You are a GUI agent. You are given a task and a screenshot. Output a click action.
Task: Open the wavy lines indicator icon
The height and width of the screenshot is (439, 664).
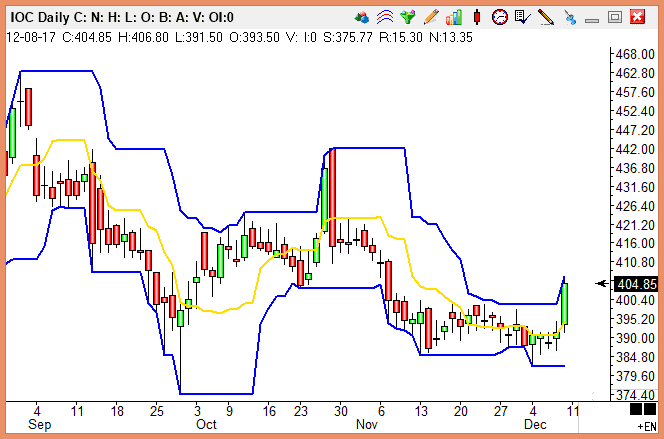tap(385, 16)
